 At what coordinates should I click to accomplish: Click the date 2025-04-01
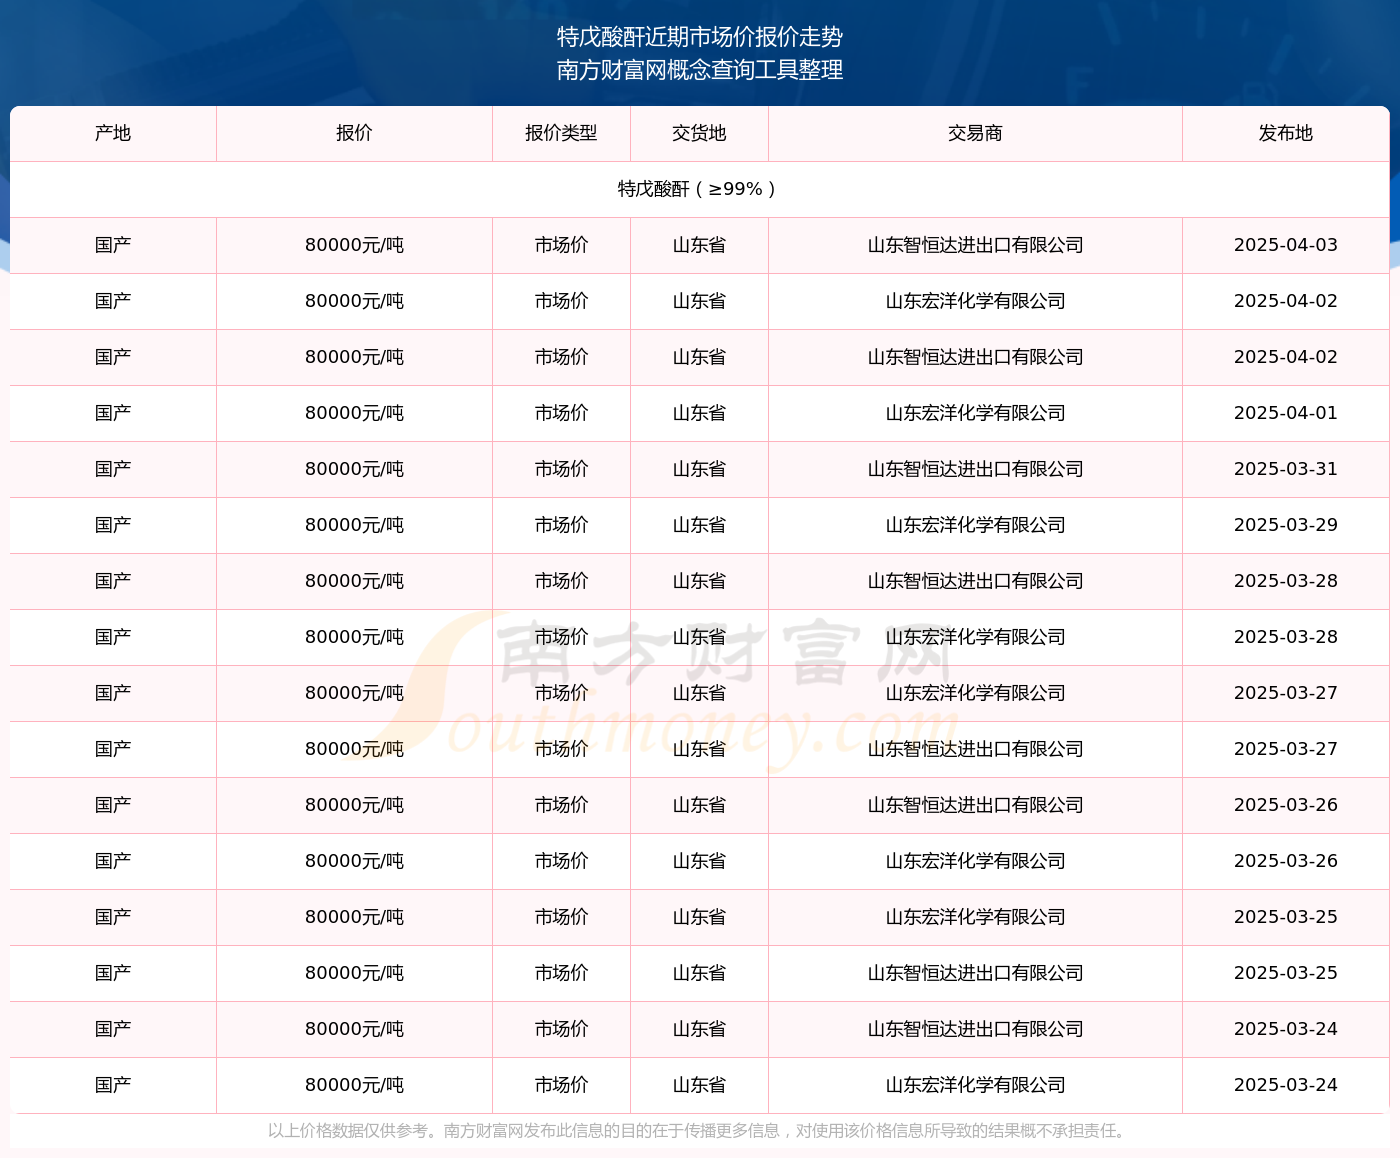(x=1285, y=413)
